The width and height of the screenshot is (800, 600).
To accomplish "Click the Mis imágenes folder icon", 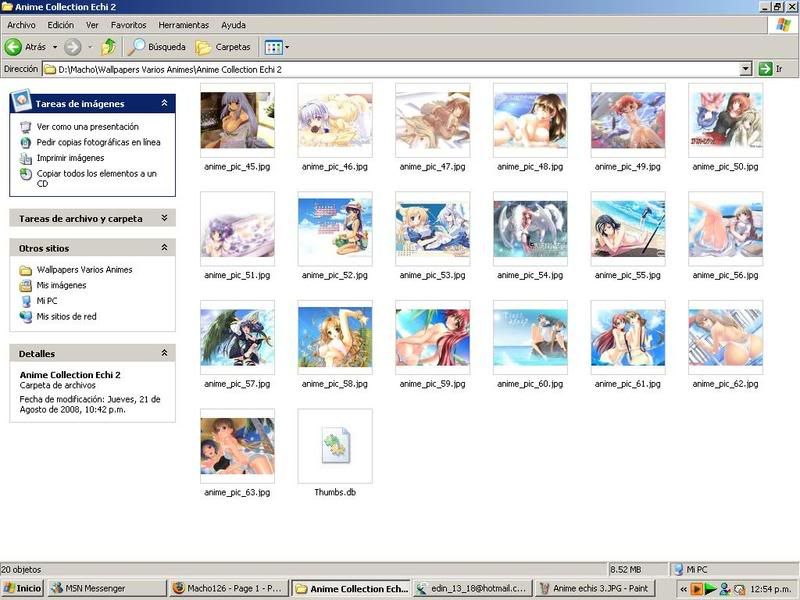I will pyautogui.click(x=26, y=286).
